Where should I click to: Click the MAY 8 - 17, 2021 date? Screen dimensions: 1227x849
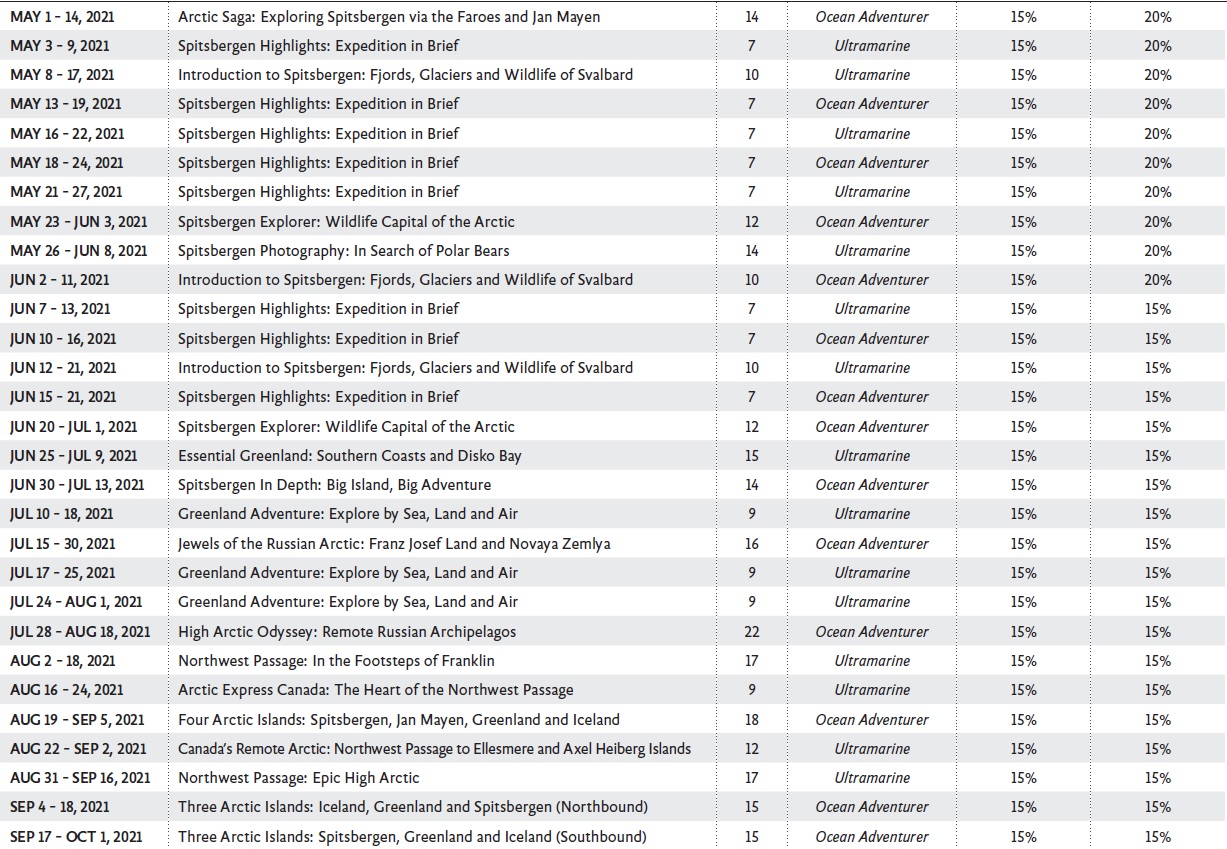pyautogui.click(x=61, y=75)
